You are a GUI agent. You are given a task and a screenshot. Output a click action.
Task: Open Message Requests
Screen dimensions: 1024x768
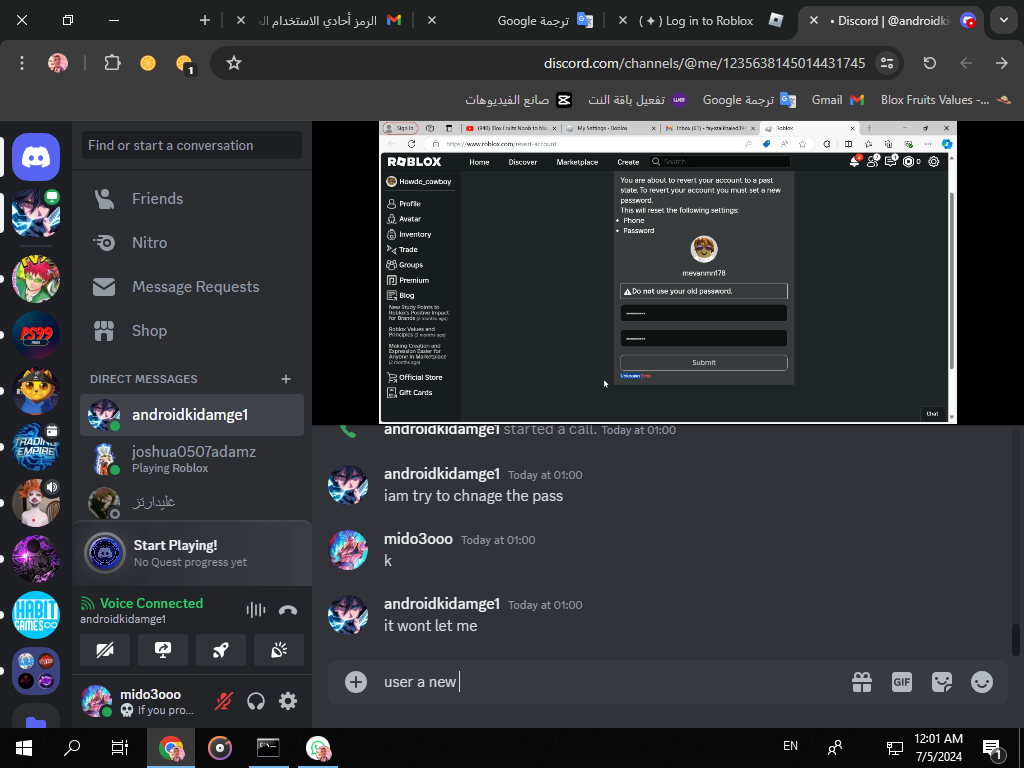pyautogui.click(x=192, y=287)
